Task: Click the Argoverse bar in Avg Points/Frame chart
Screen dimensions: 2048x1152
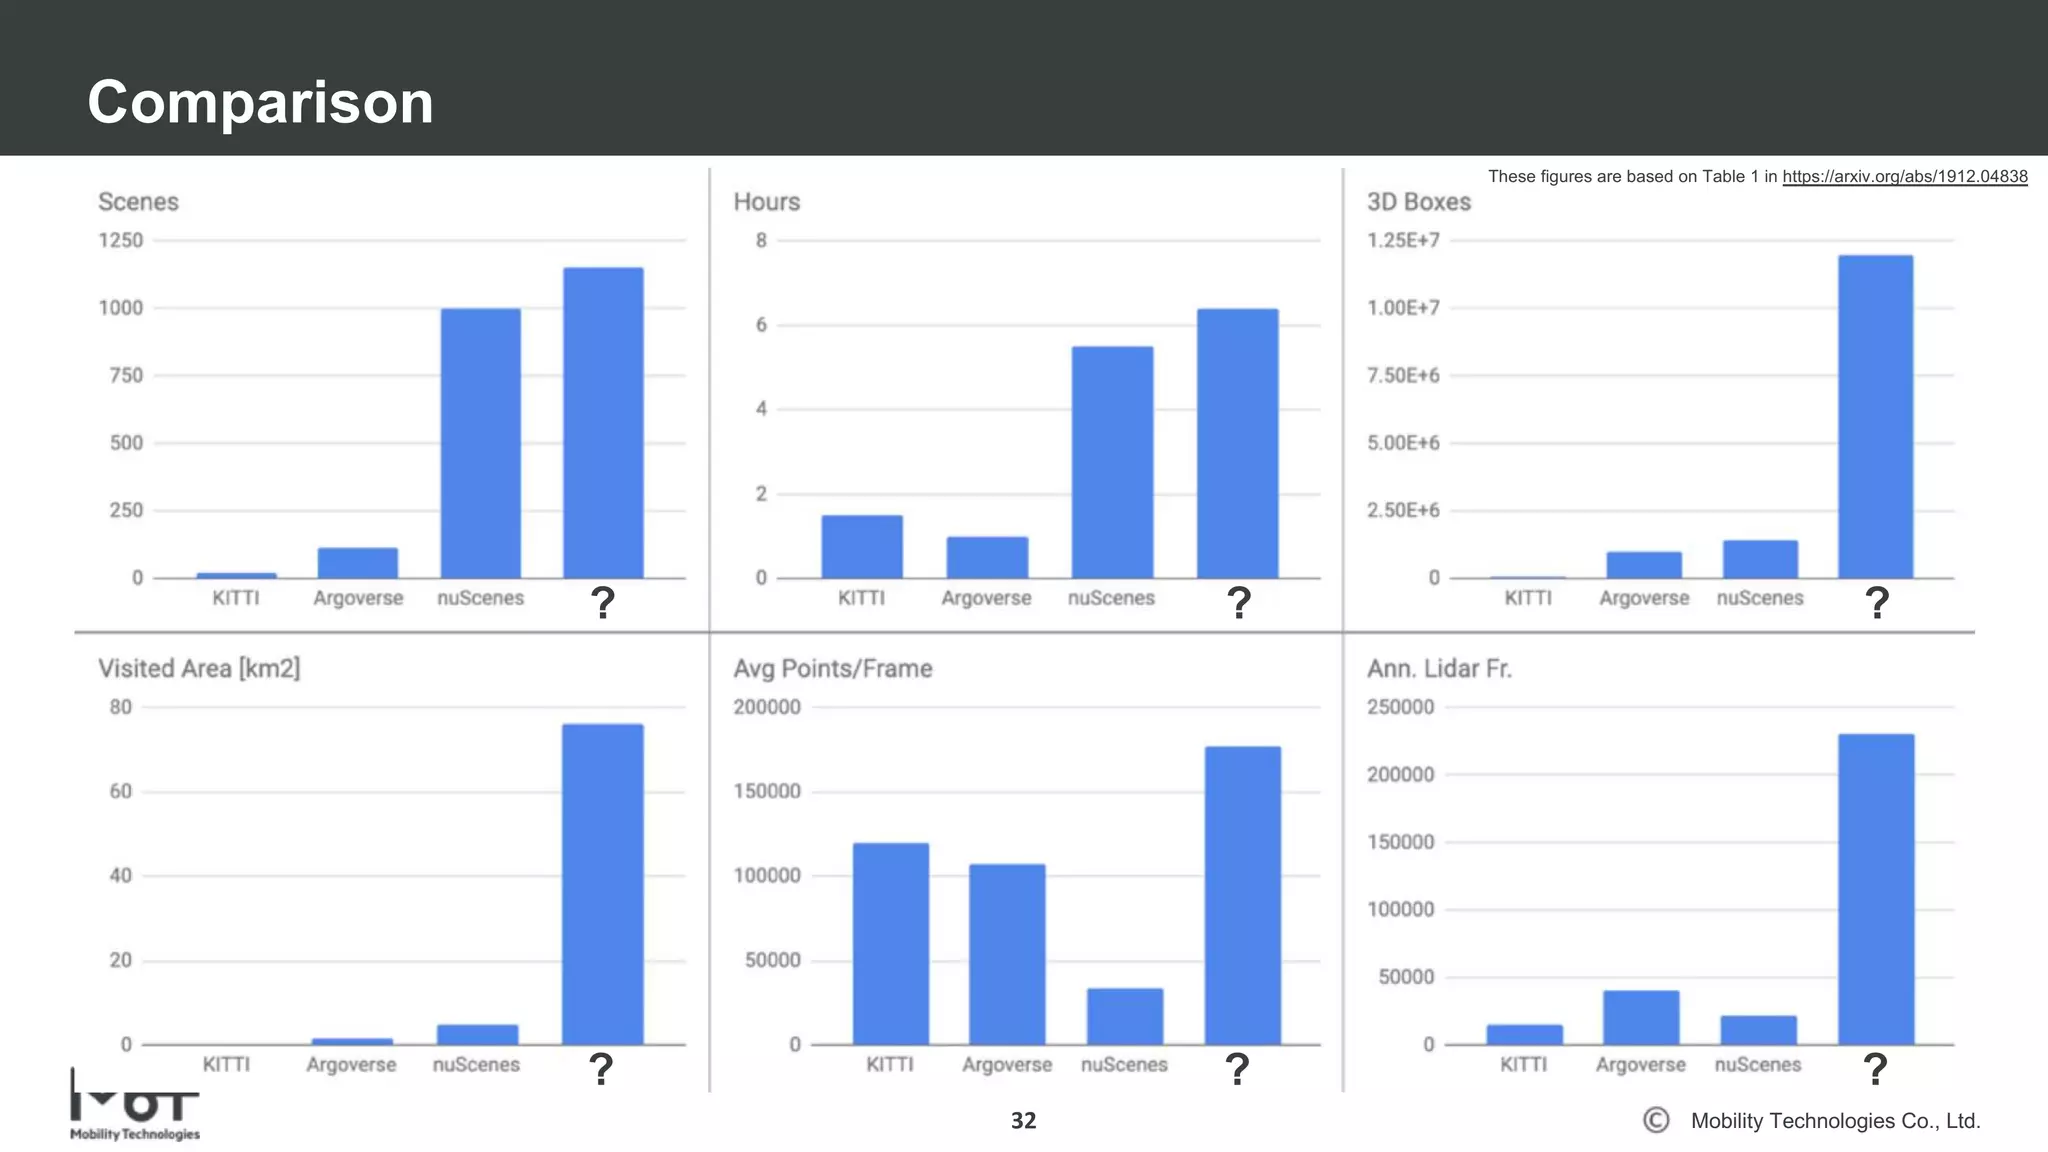Action: click(x=1006, y=954)
